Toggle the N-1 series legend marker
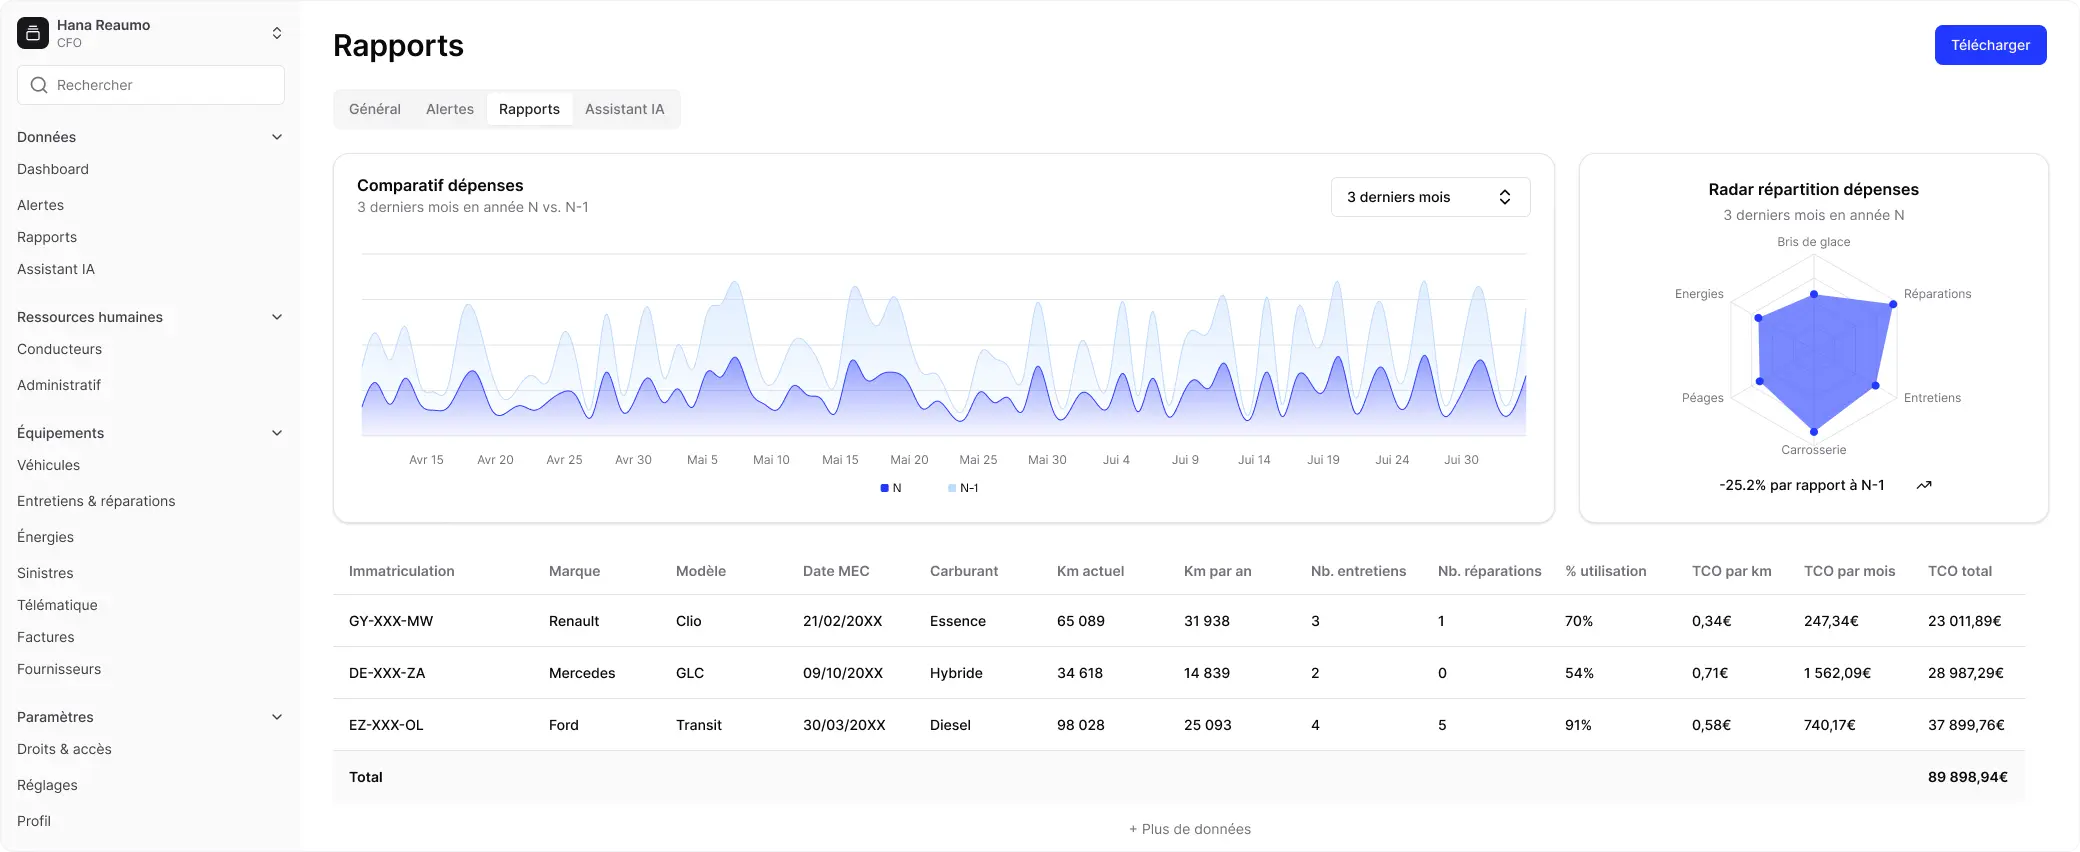Viewport: 2080px width, 852px height. [x=952, y=488]
